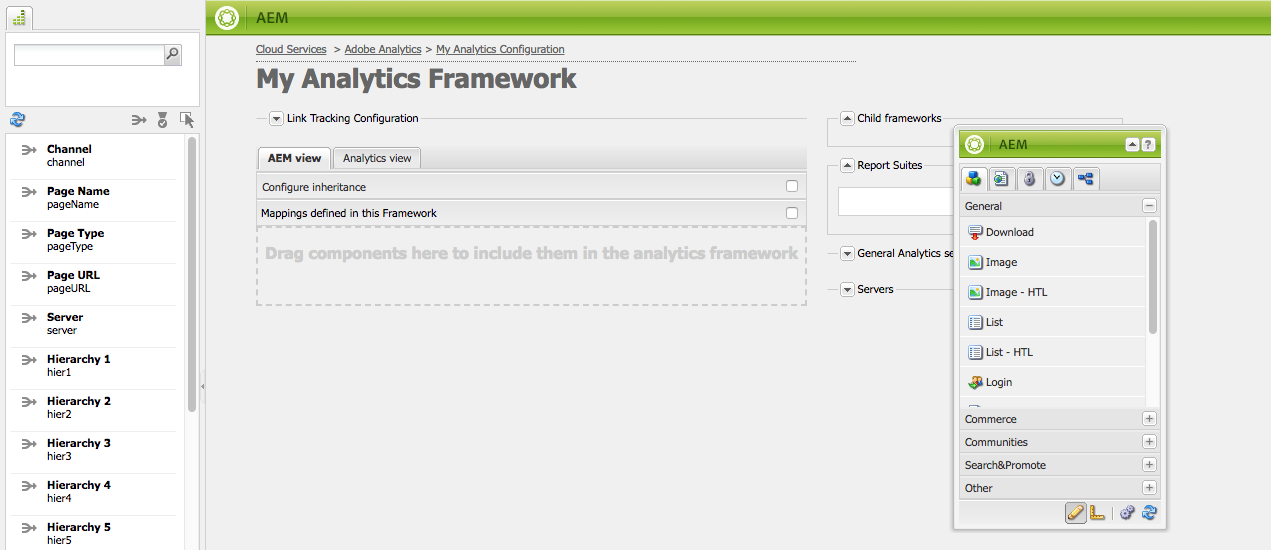
Task: Click the content finder search text field
Action: [x=88, y=55]
